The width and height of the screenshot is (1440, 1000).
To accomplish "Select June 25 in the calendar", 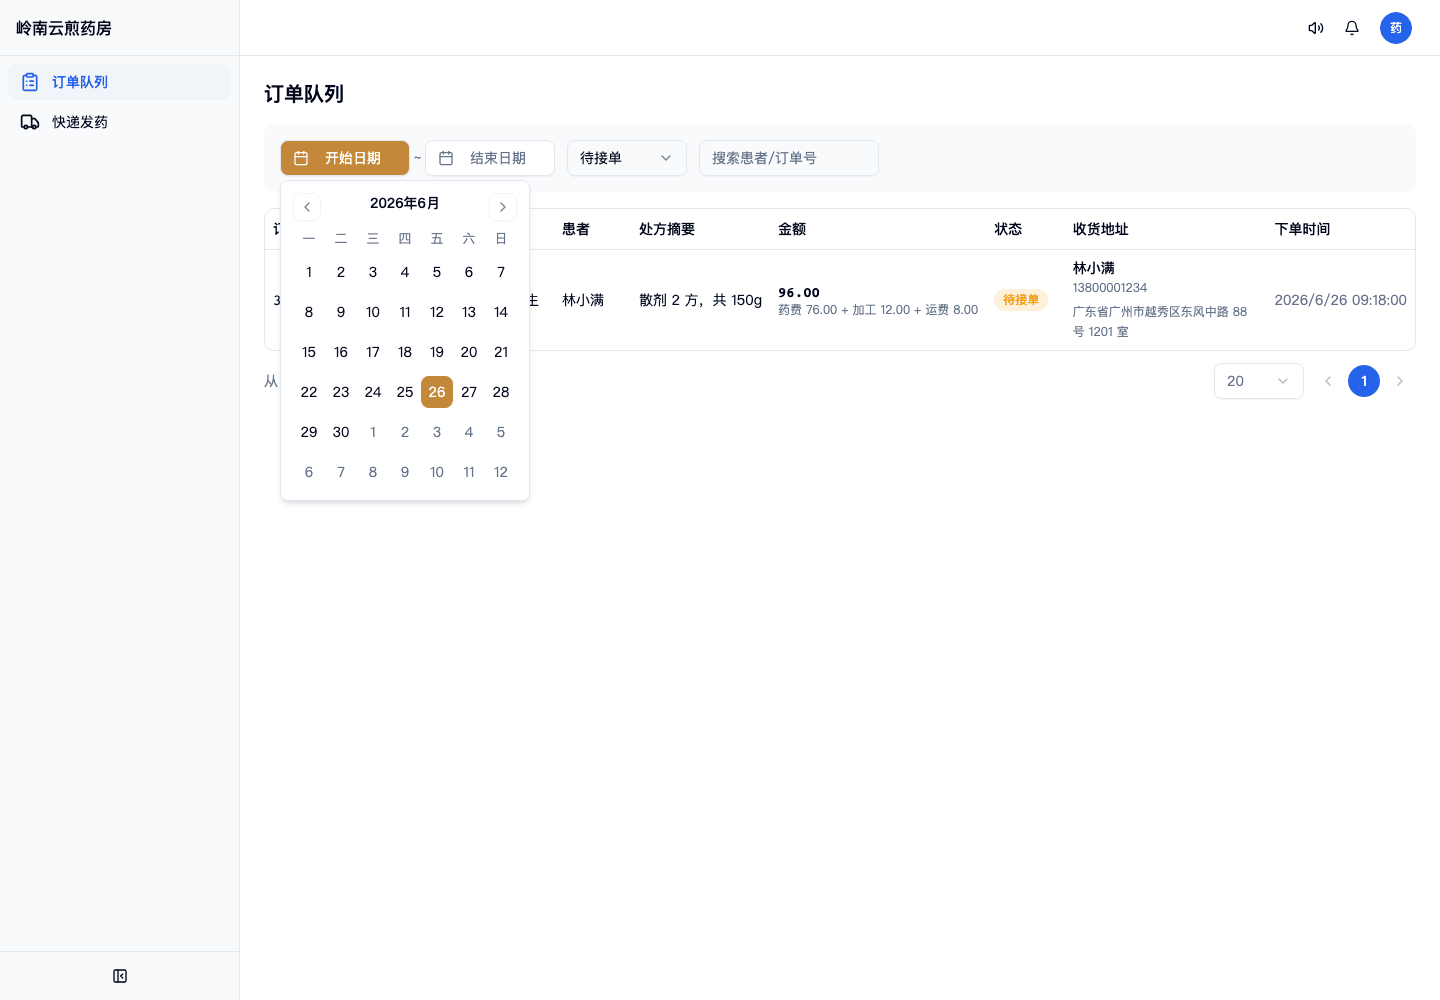I will (405, 392).
